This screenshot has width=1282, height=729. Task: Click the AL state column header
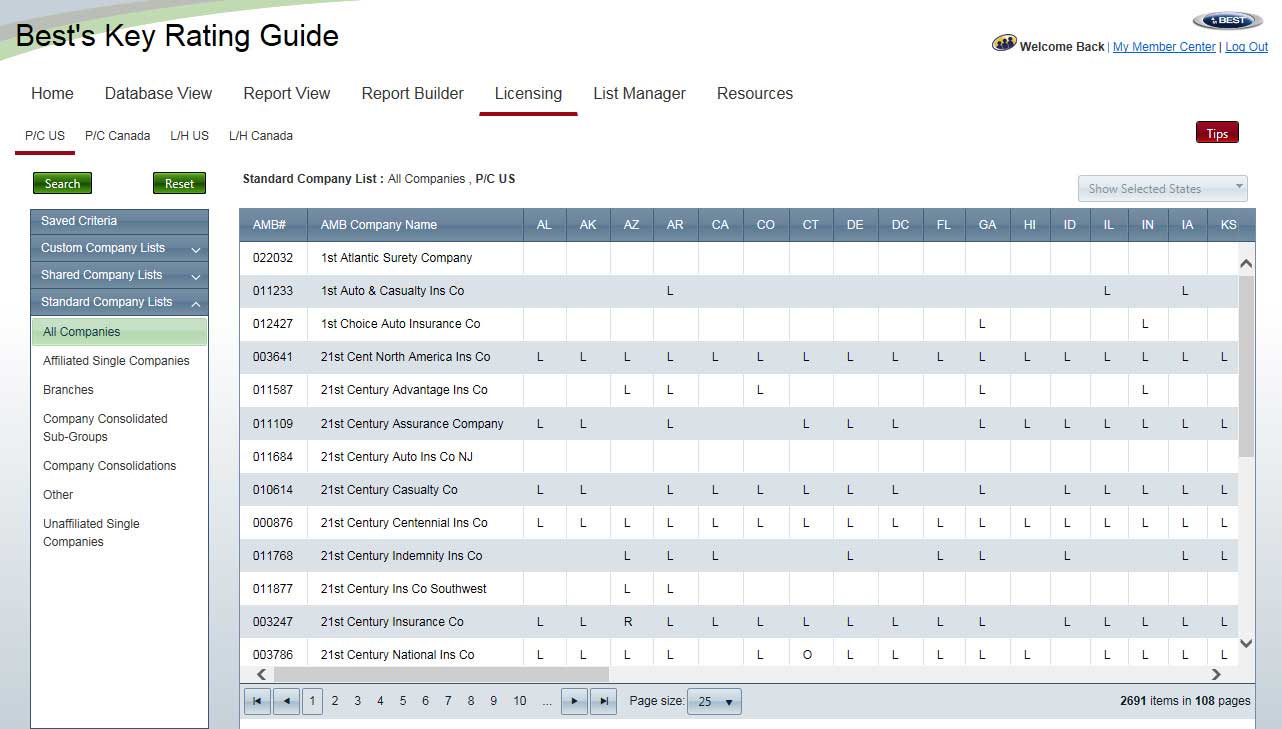point(544,224)
